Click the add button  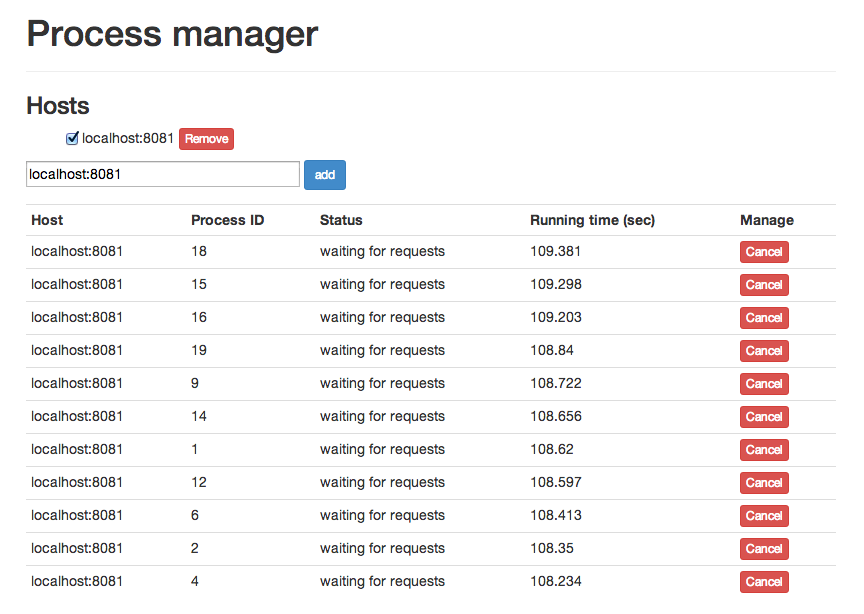pyautogui.click(x=324, y=174)
